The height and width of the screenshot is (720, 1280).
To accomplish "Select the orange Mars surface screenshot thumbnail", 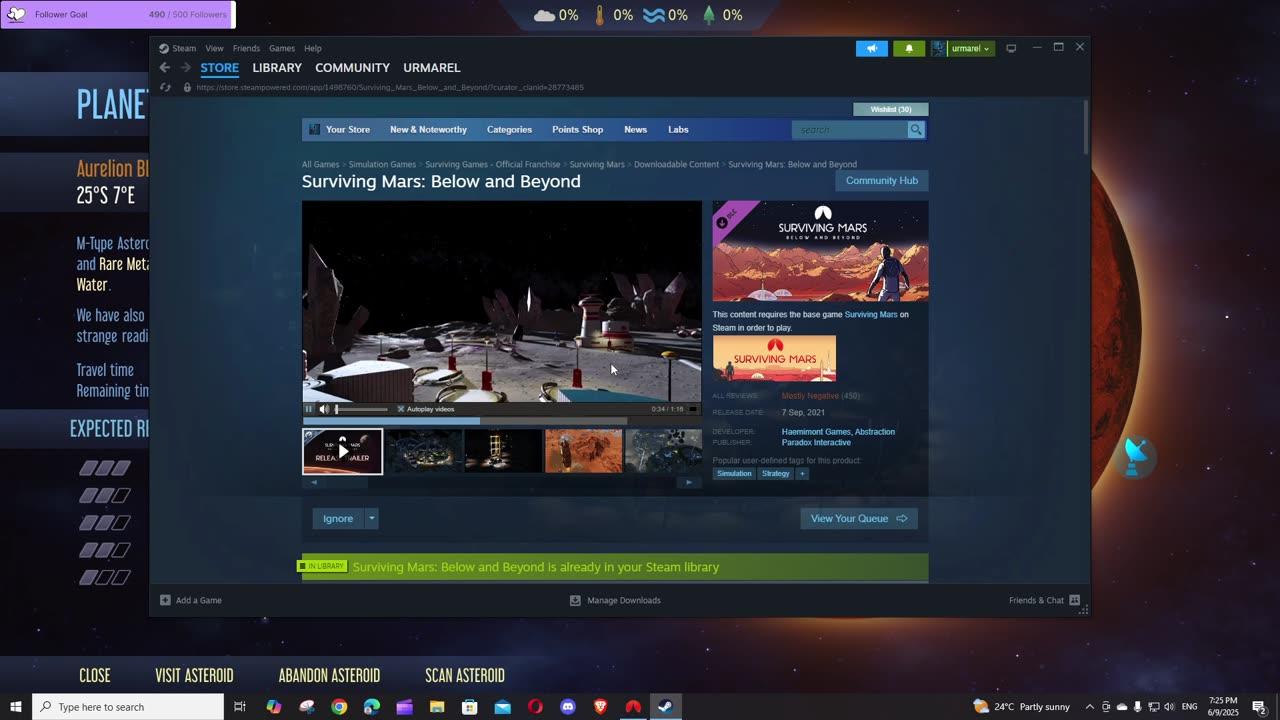I will (584, 451).
